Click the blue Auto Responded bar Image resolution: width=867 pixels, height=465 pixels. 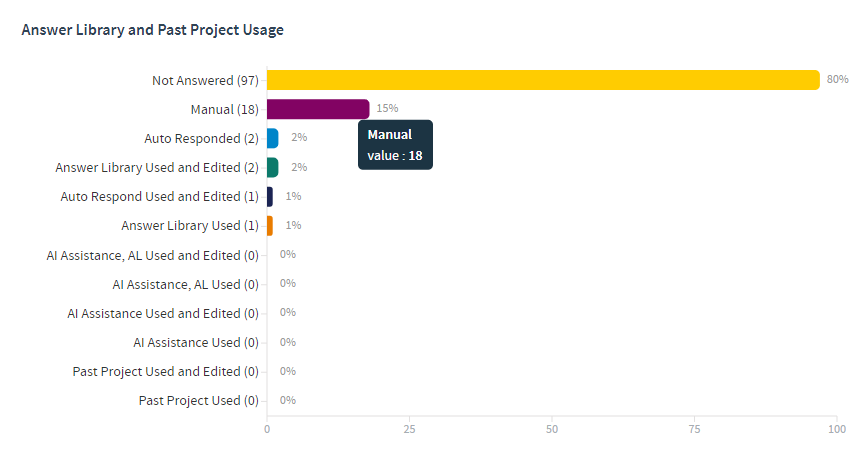click(272, 138)
